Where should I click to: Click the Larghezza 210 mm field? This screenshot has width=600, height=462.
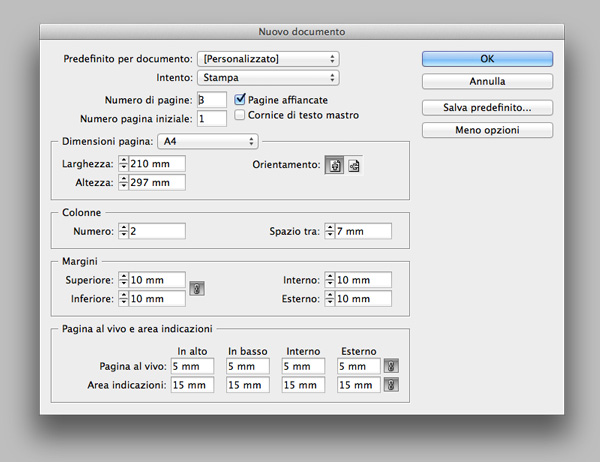[x=157, y=164]
